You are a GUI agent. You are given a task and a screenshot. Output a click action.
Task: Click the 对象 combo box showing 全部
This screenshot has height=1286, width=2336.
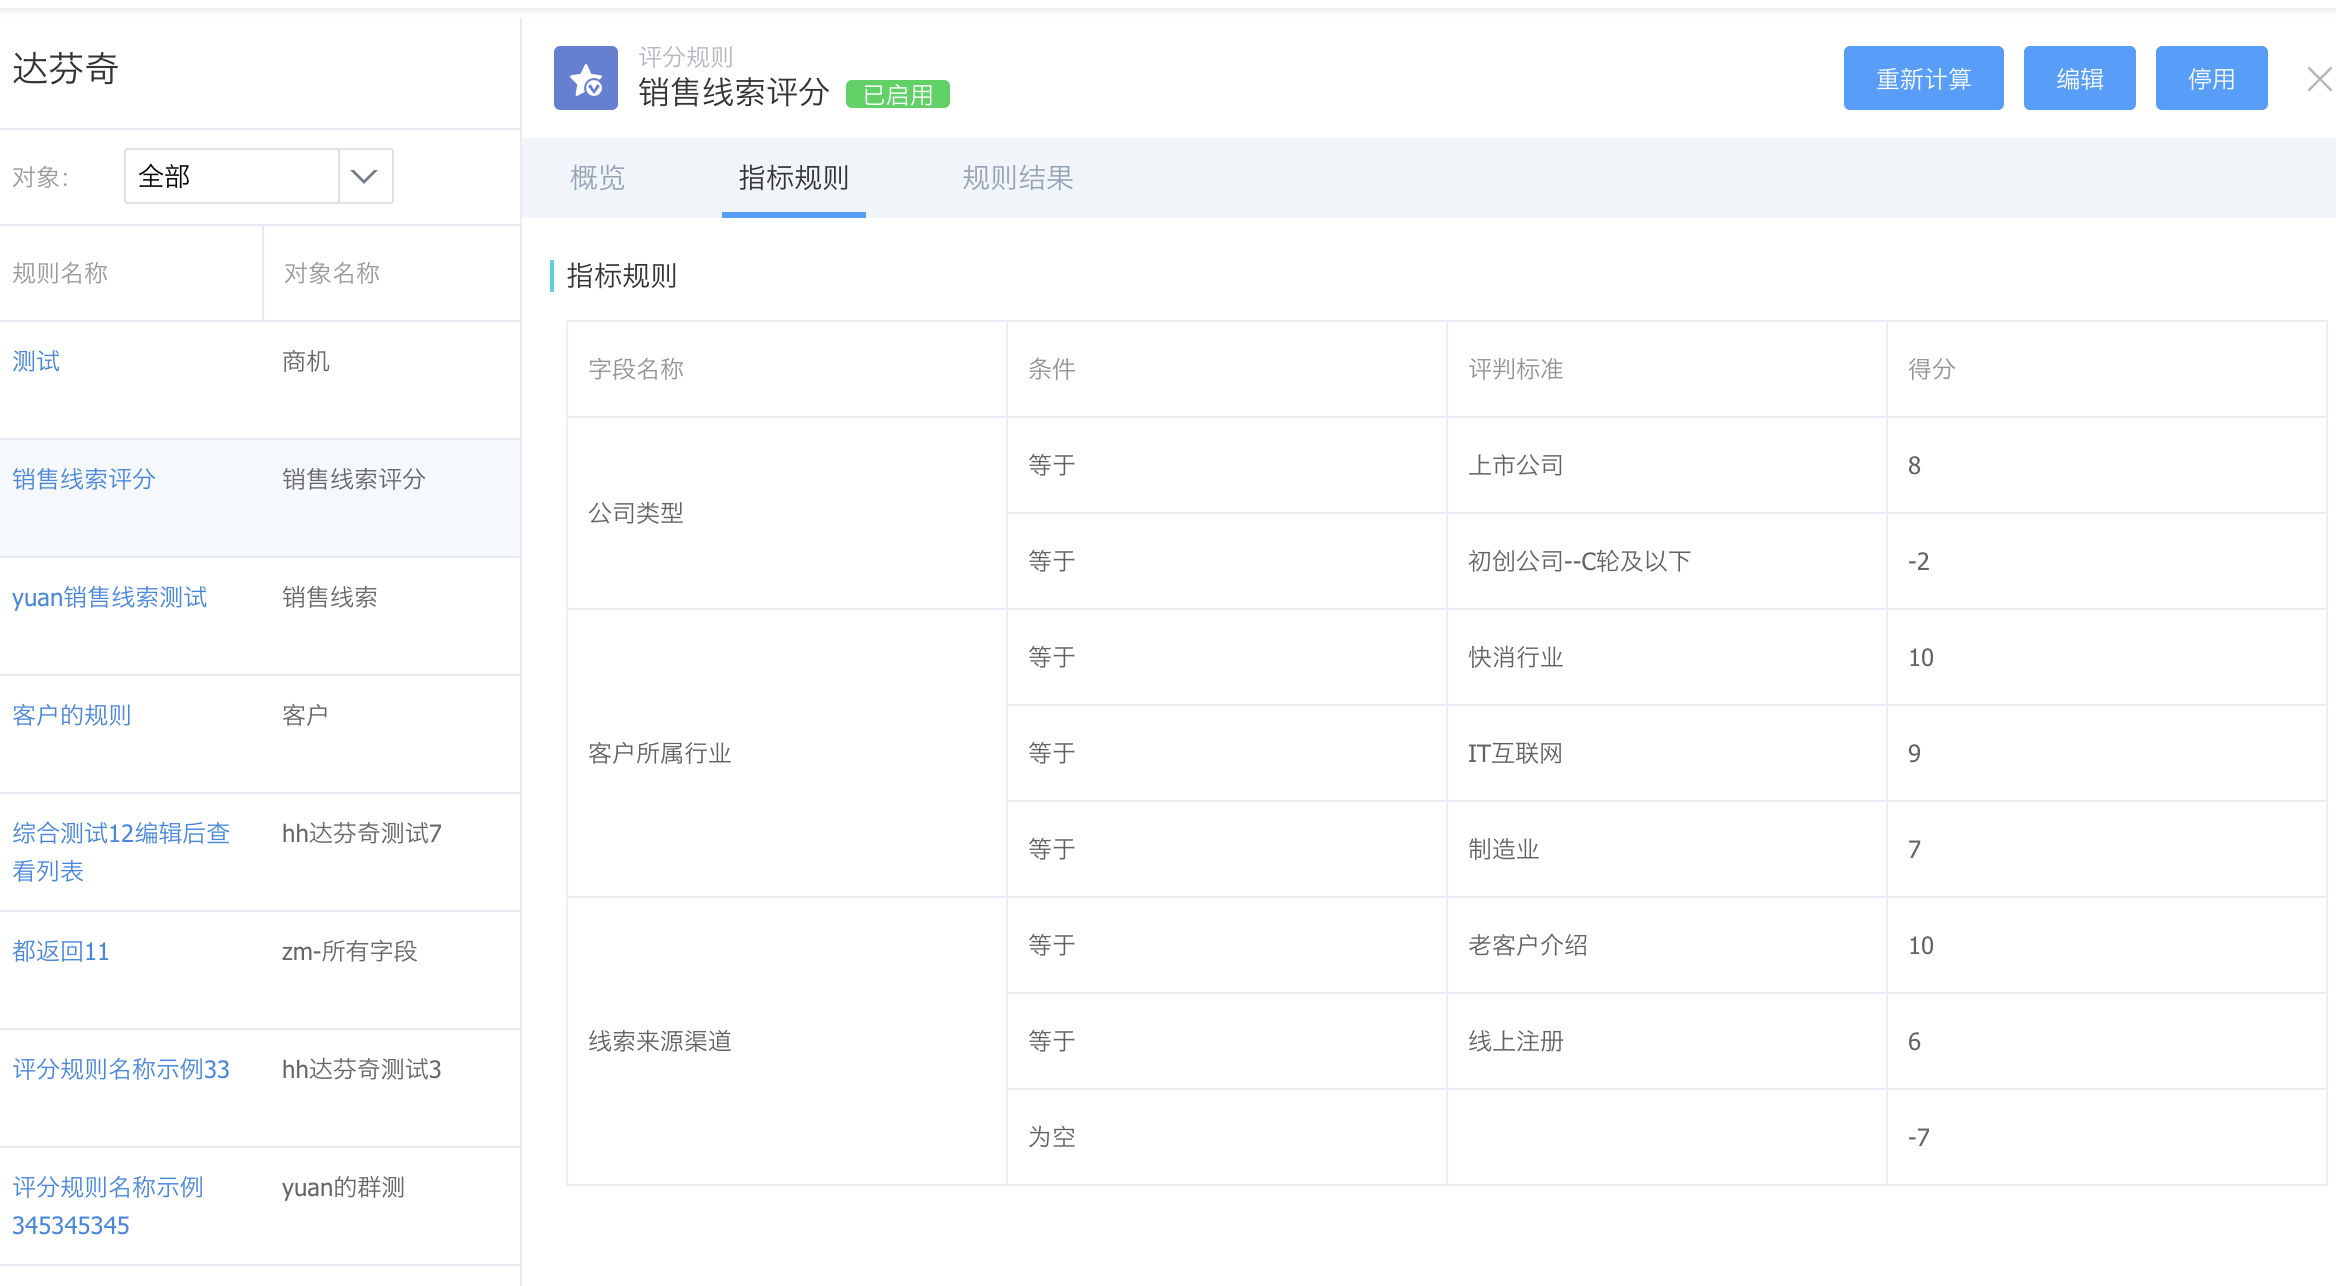[x=258, y=176]
